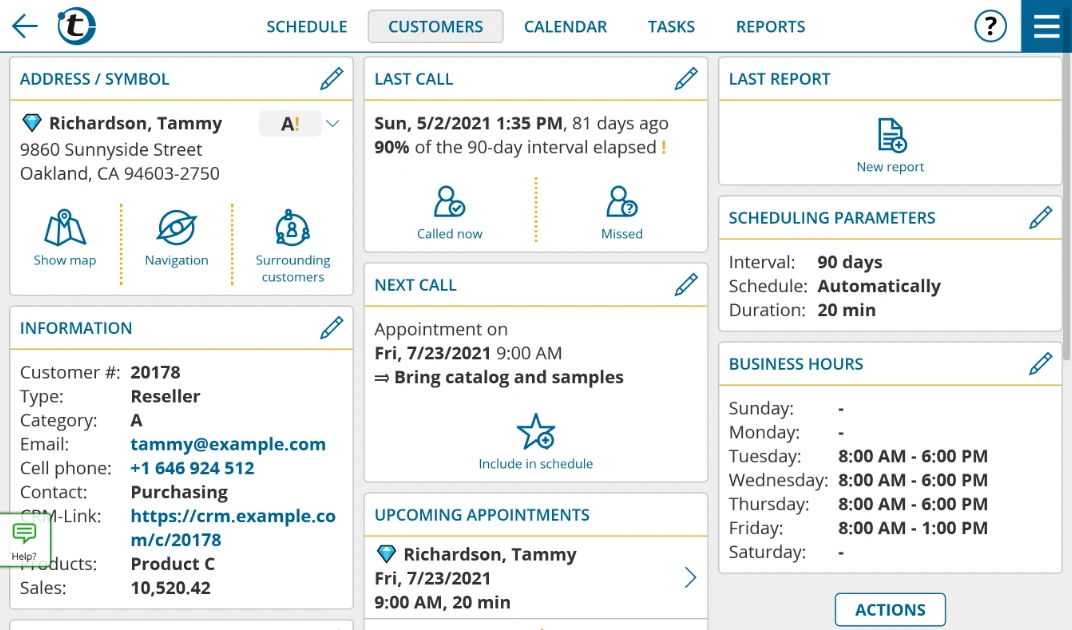Click the green Help? chat widget

pos(24,540)
